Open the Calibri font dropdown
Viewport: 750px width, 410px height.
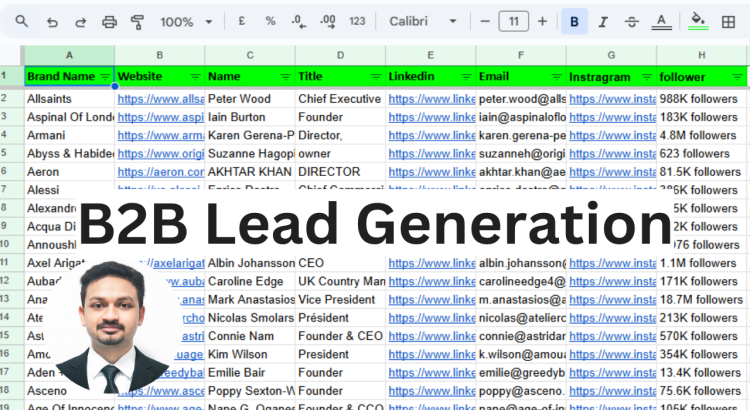(423, 22)
